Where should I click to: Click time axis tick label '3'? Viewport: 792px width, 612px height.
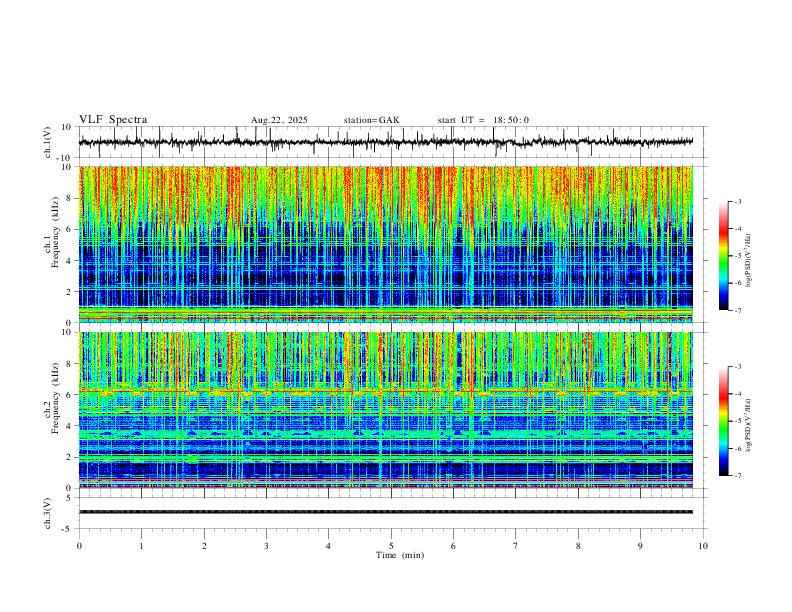coord(266,546)
